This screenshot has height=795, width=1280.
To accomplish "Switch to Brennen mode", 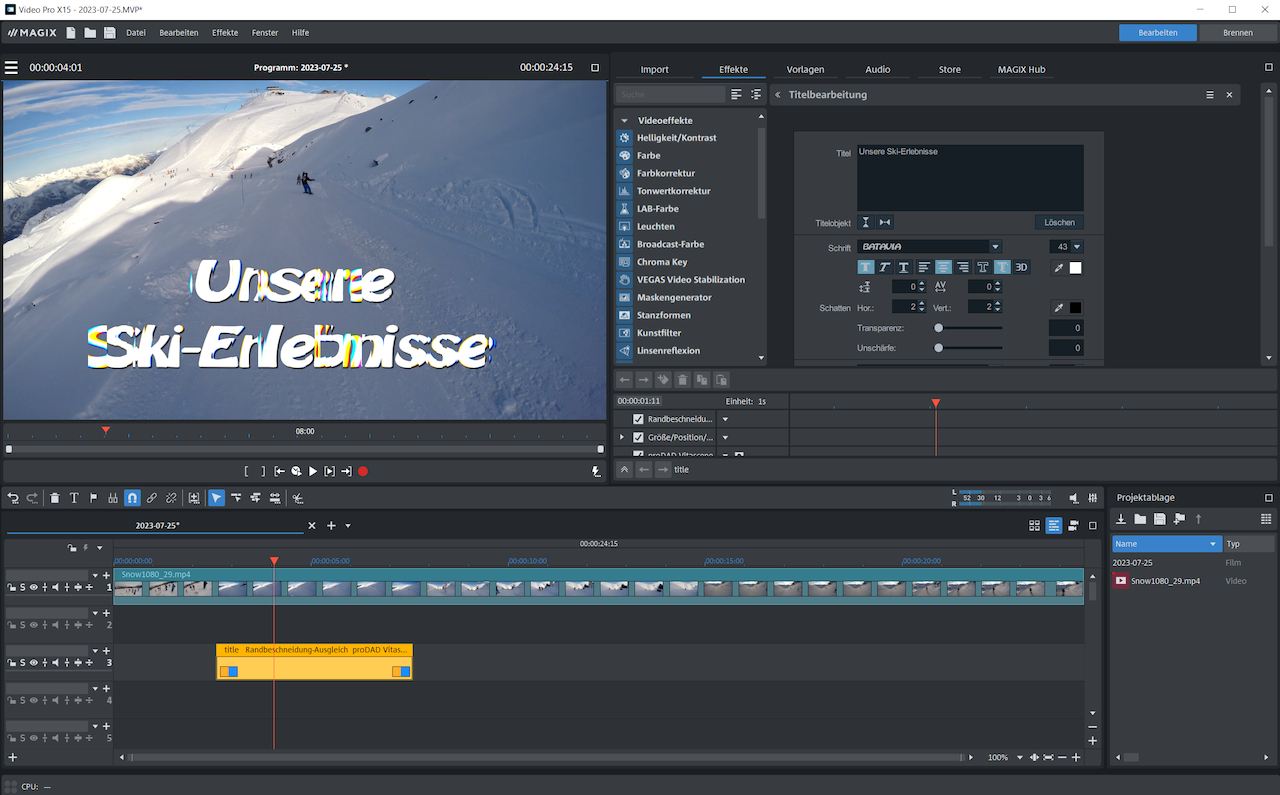I will 1237,33.
